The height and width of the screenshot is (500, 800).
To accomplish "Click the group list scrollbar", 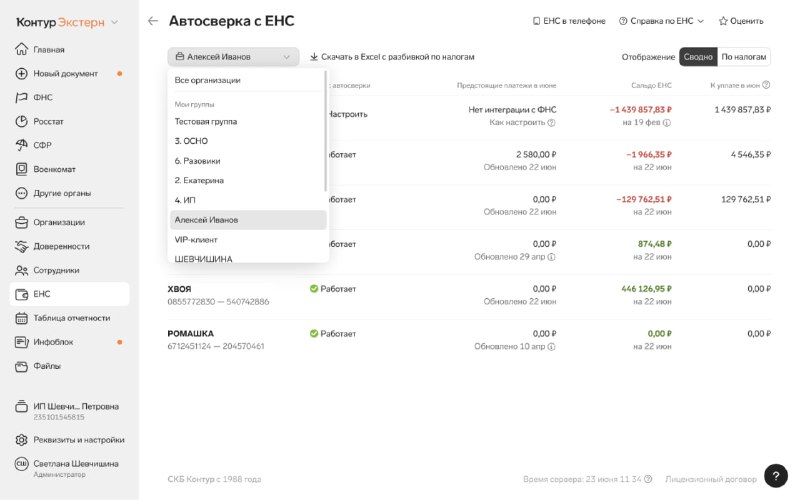I will (x=325, y=131).
